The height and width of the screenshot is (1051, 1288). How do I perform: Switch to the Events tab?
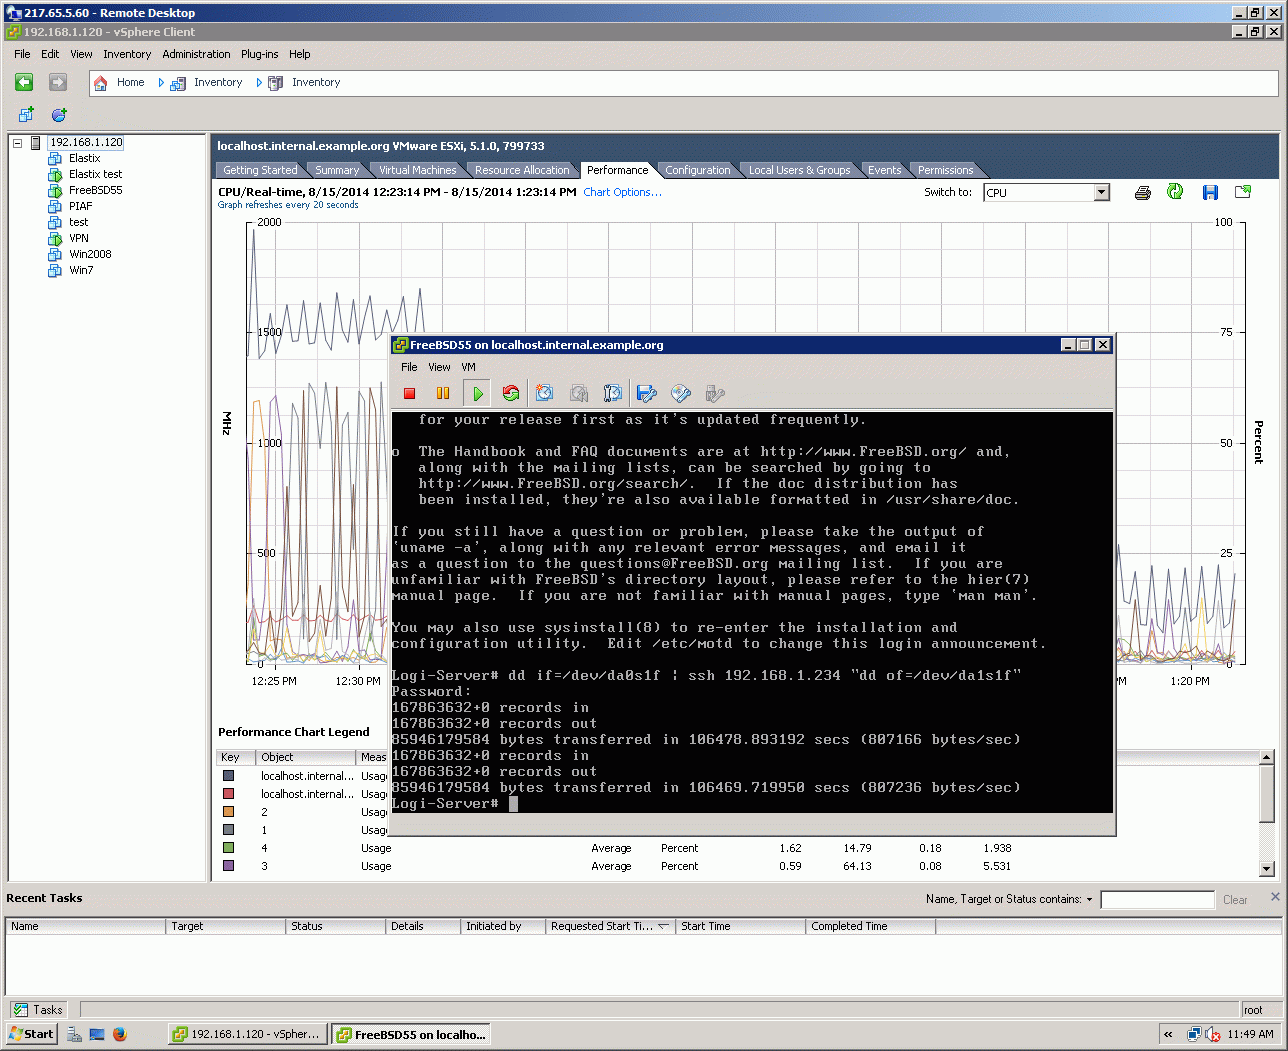[x=884, y=170]
